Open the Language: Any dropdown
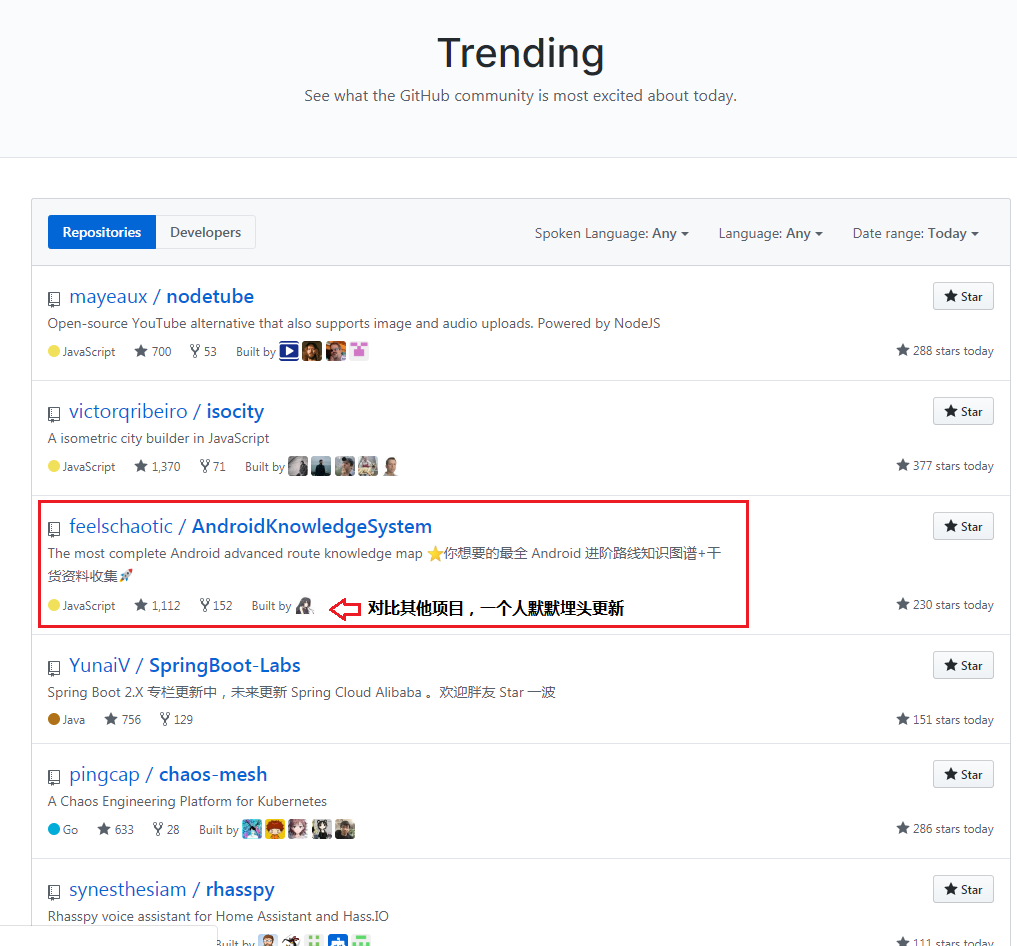The image size is (1017, 946). [x=770, y=233]
